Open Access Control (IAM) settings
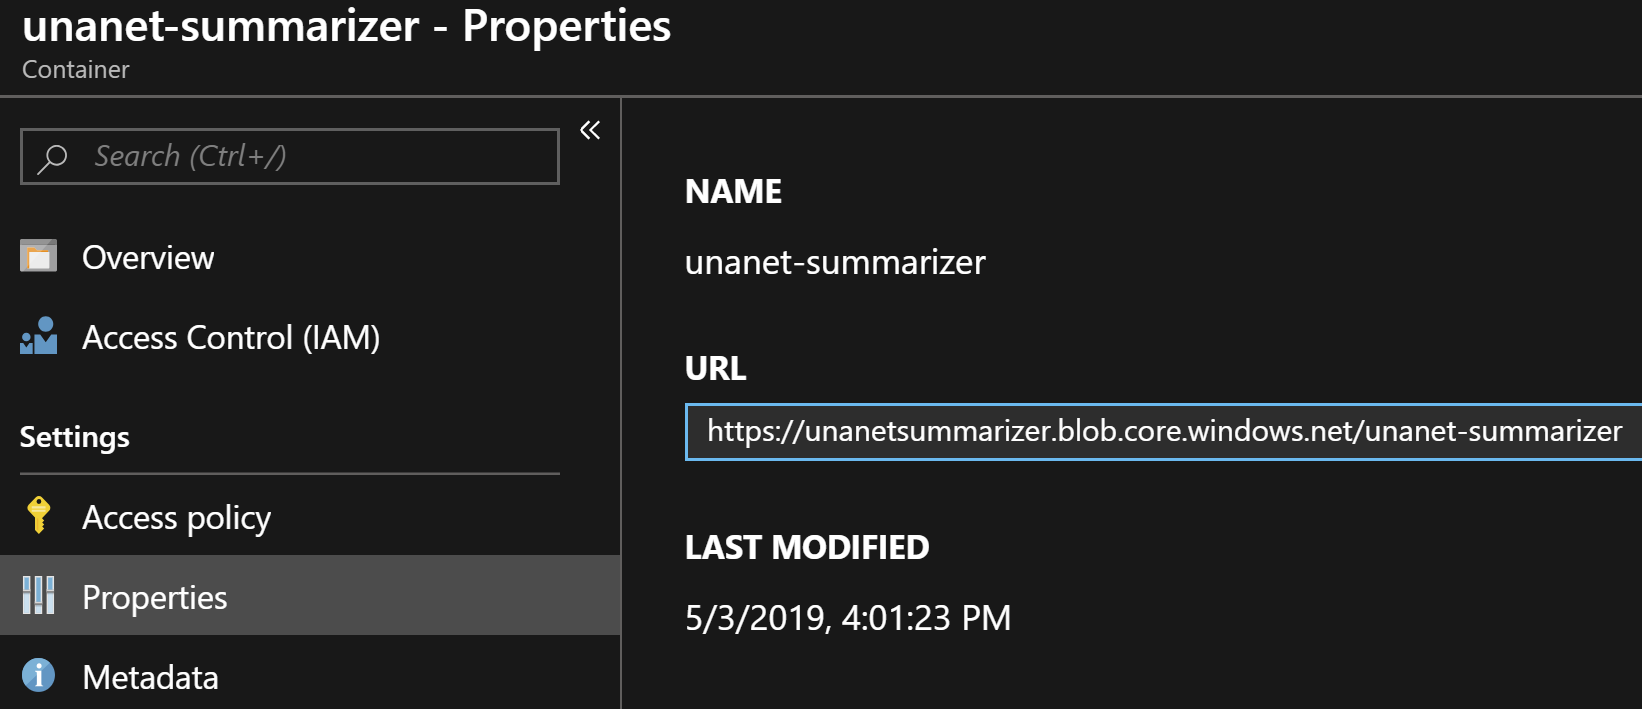The image size is (1642, 709). 231,337
